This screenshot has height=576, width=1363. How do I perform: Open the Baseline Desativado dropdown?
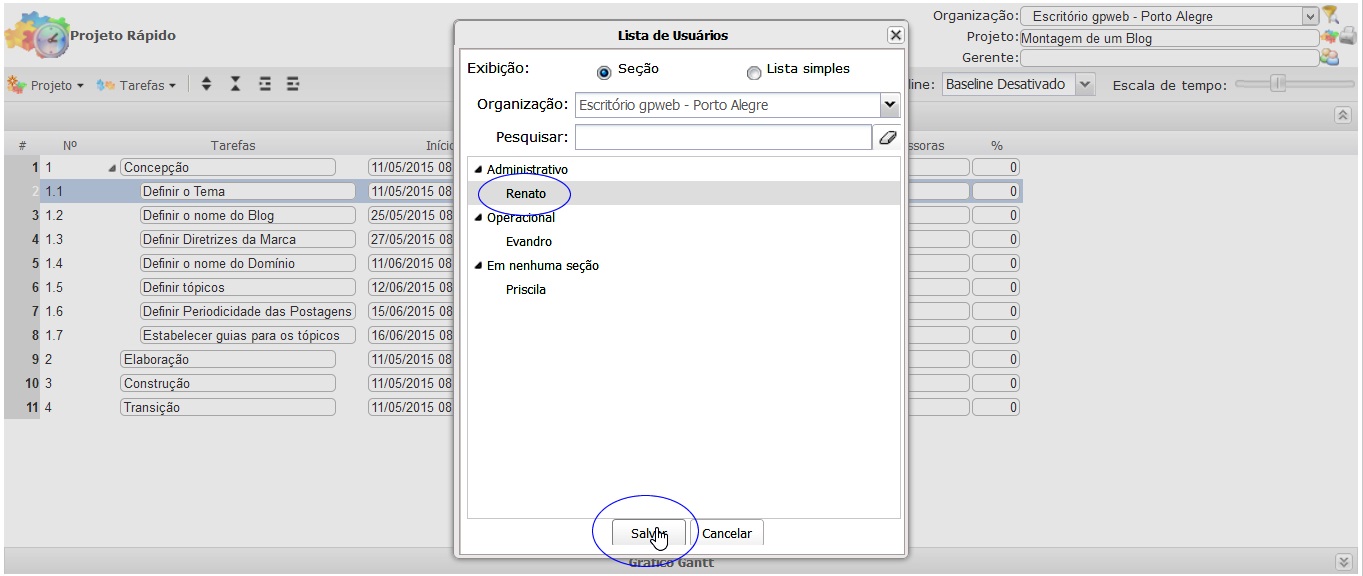[1085, 85]
